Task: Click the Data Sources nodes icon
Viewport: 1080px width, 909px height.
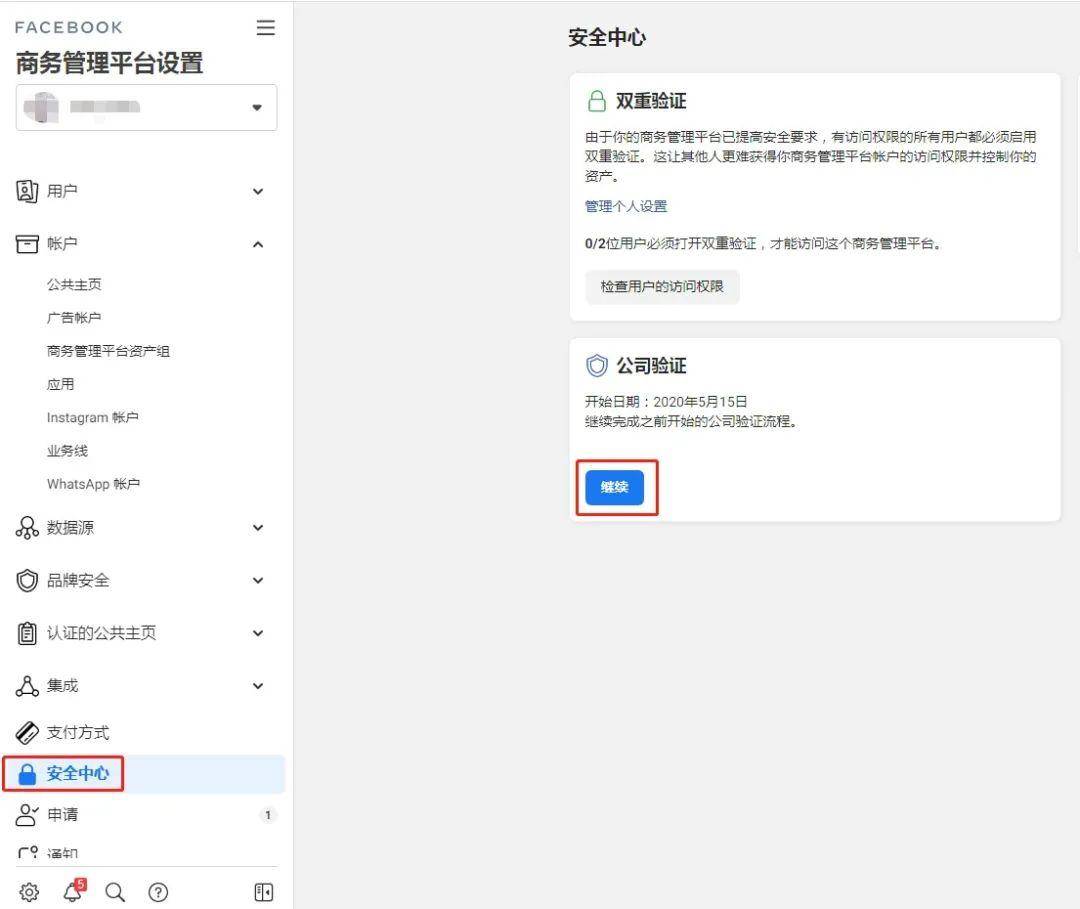Action: (x=27, y=527)
